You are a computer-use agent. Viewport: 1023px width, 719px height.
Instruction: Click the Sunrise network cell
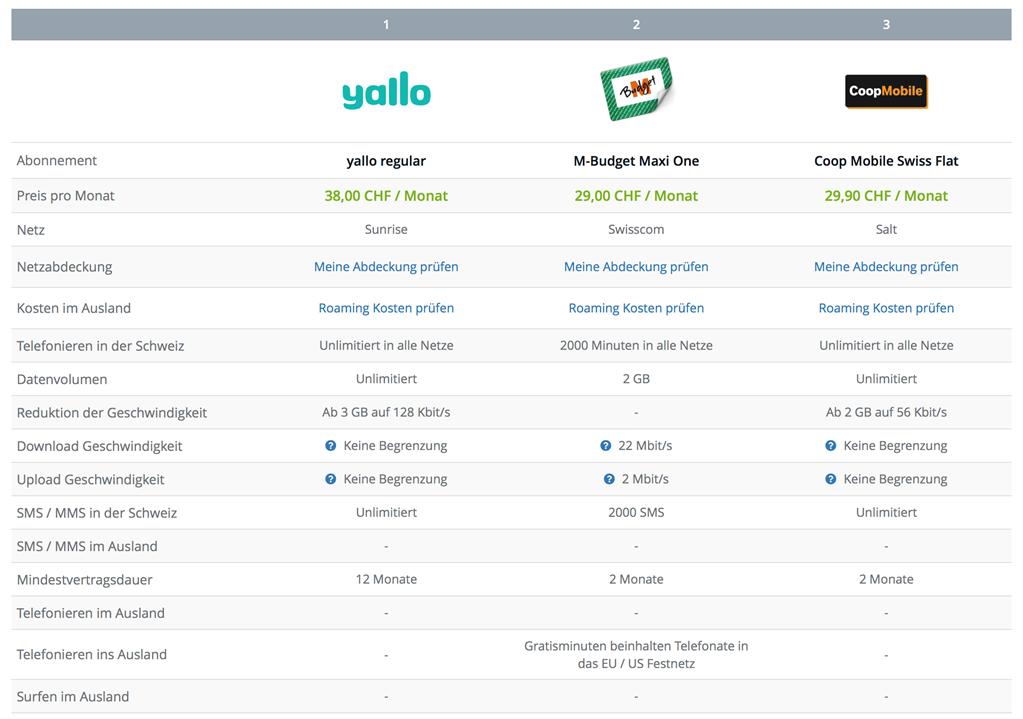[386, 230]
